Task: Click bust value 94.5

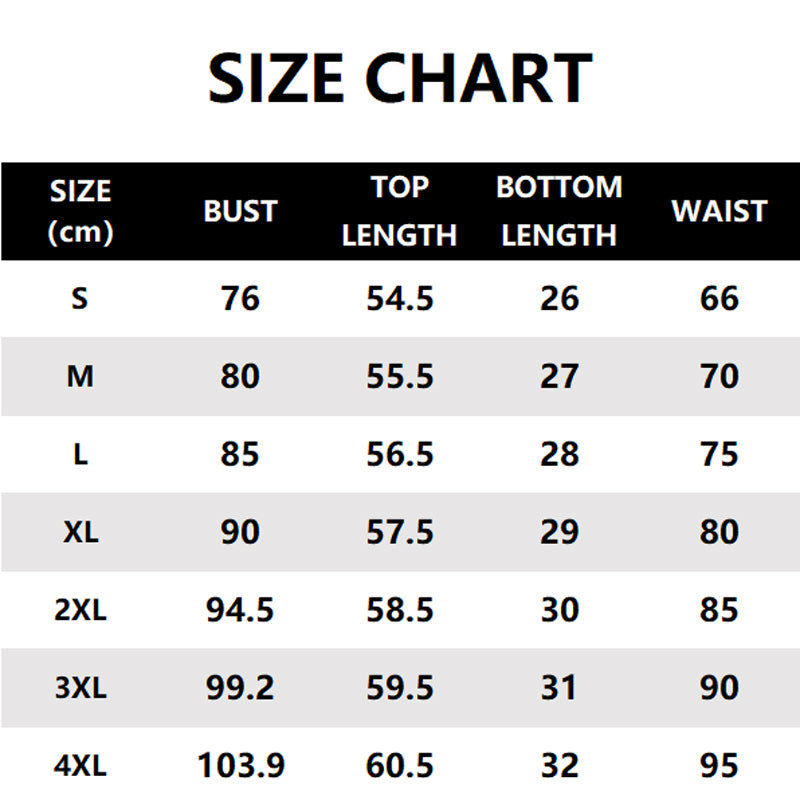Action: 240,610
